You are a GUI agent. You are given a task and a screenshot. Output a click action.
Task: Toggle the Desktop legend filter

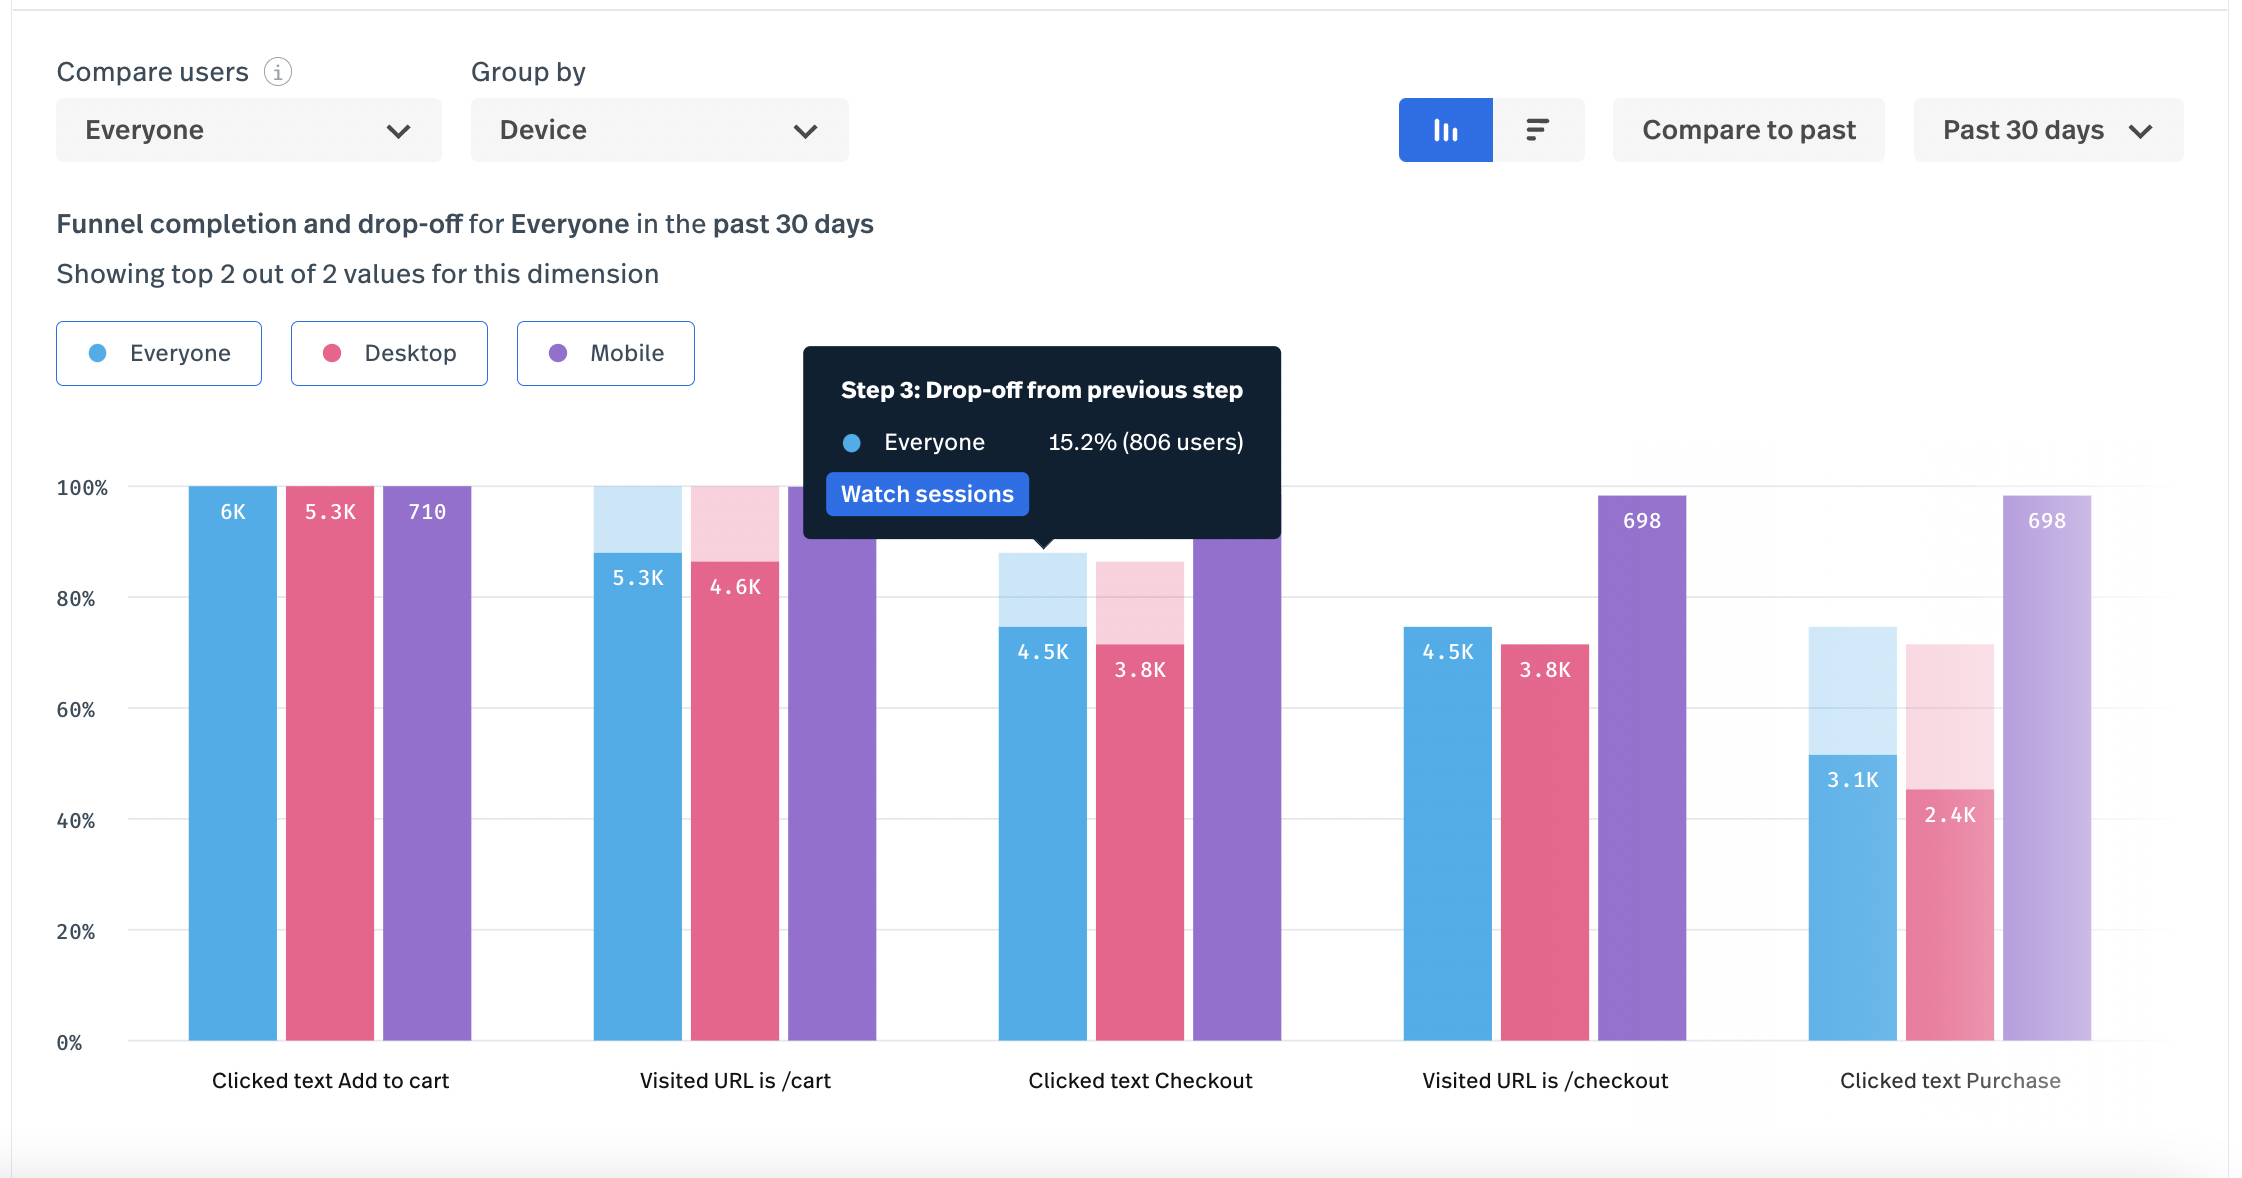389,353
